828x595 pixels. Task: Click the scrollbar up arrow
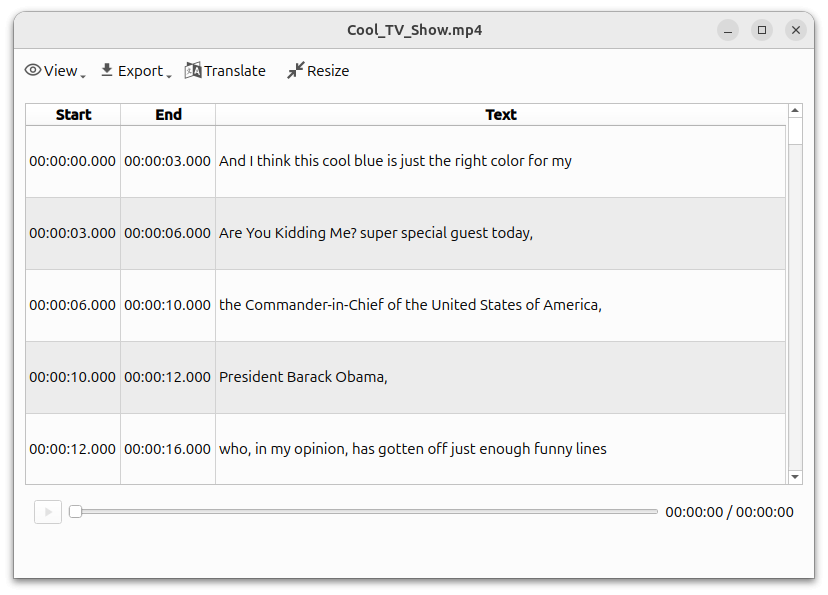pyautogui.click(x=795, y=110)
